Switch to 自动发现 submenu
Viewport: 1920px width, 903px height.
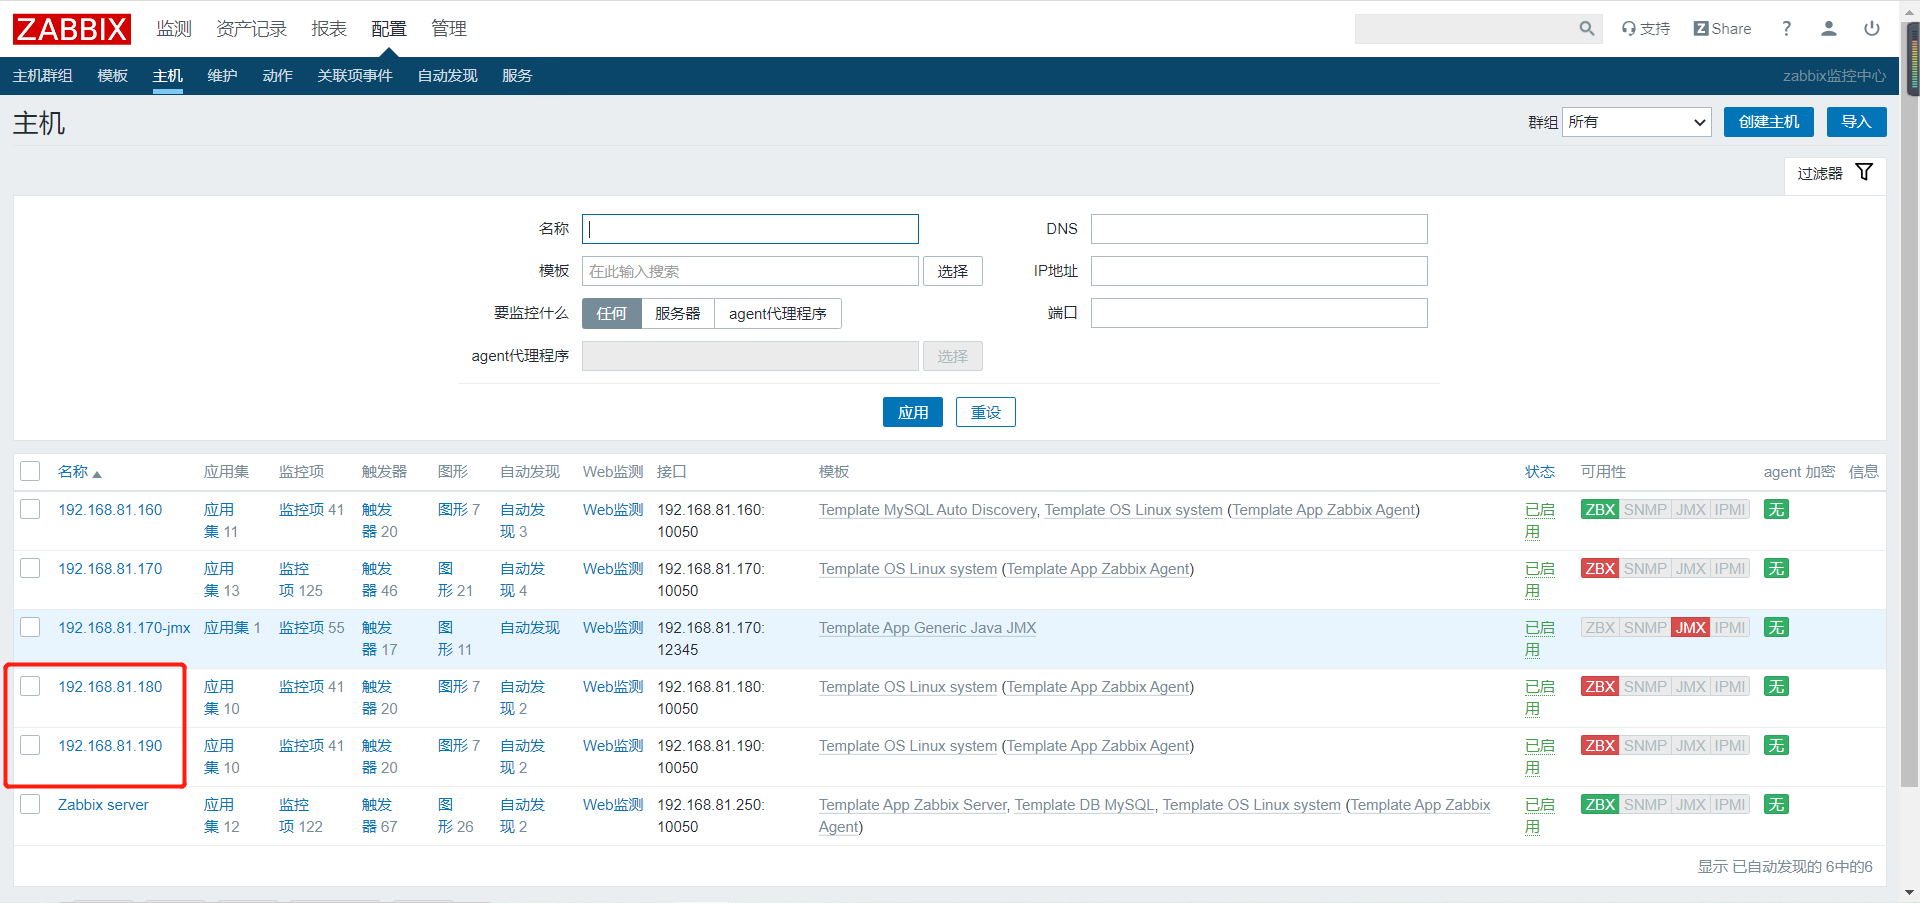coord(447,76)
